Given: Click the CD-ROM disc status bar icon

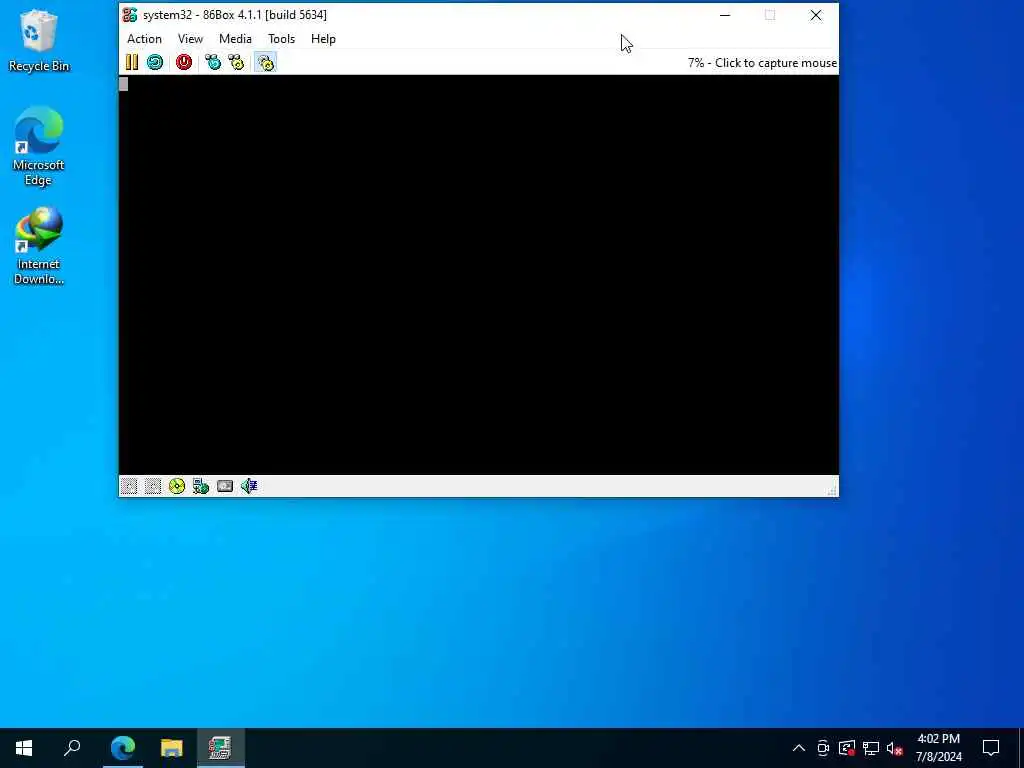Looking at the screenshot, I should click(177, 486).
